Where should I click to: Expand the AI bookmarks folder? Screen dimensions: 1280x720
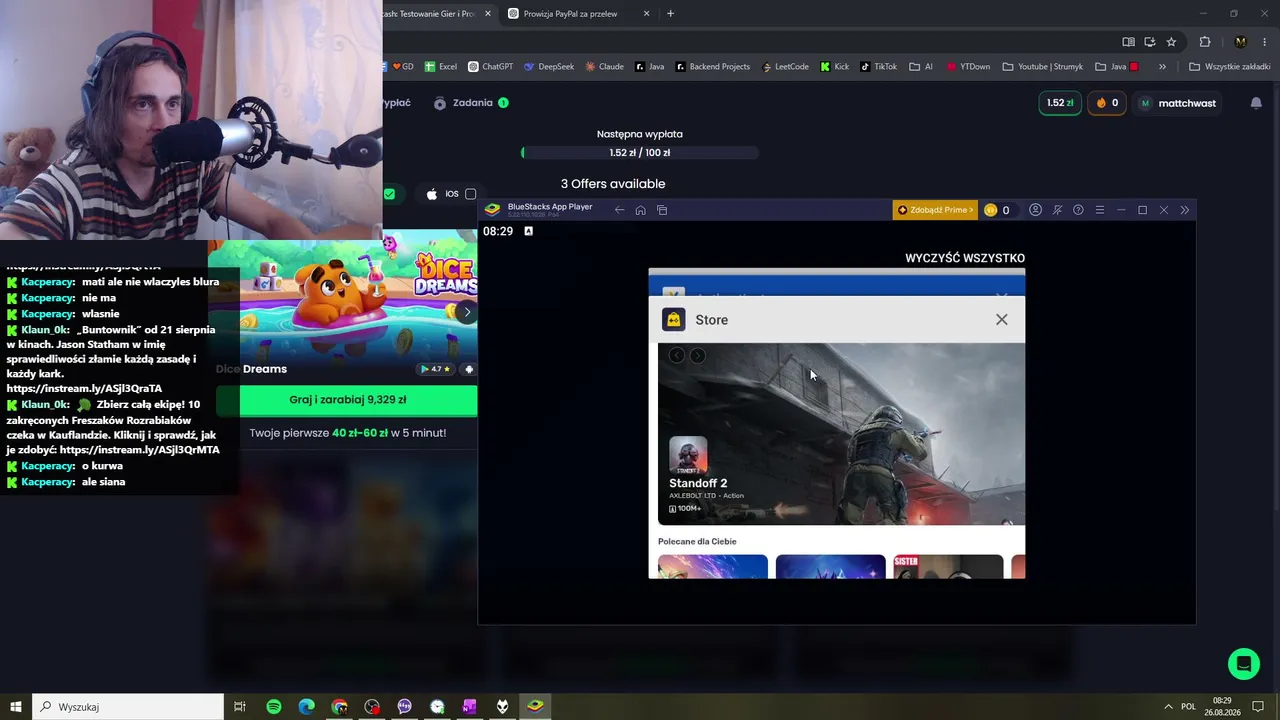pyautogui.click(x=921, y=67)
